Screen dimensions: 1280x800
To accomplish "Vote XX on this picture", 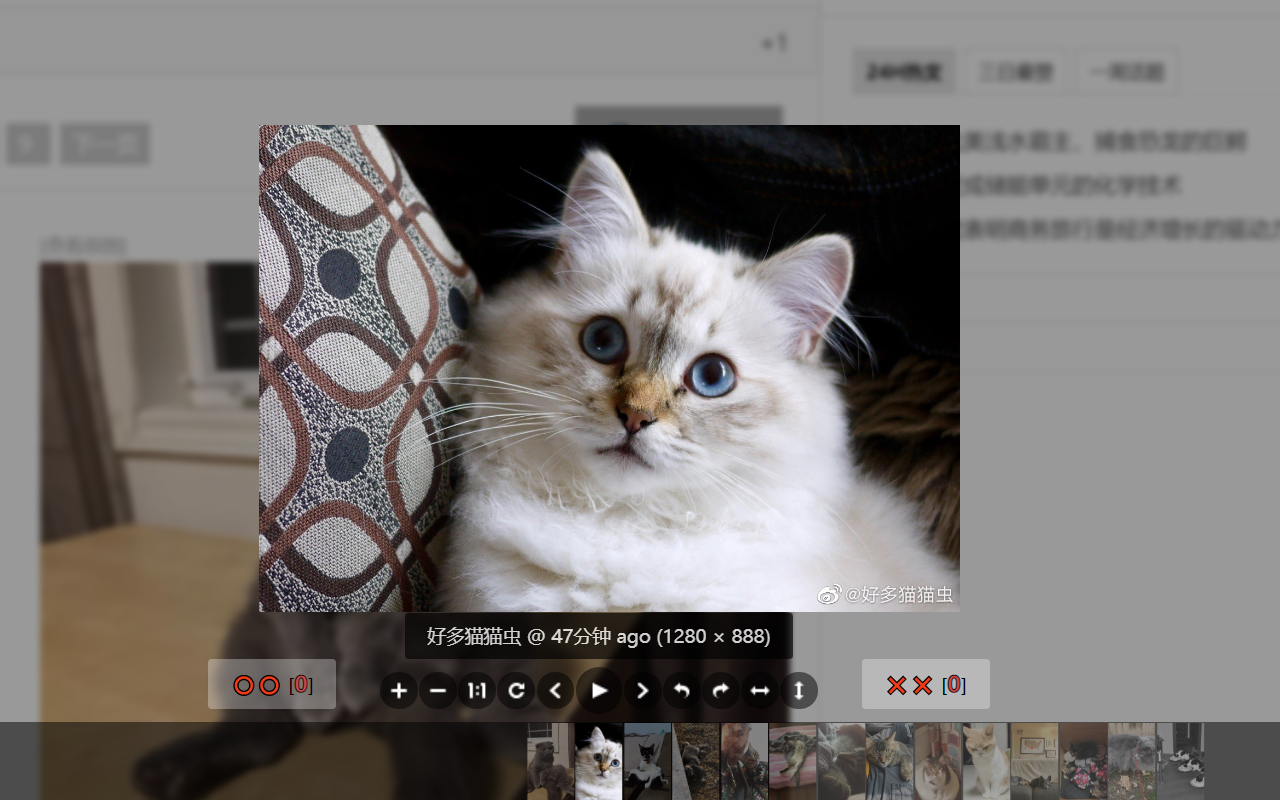I will (926, 685).
